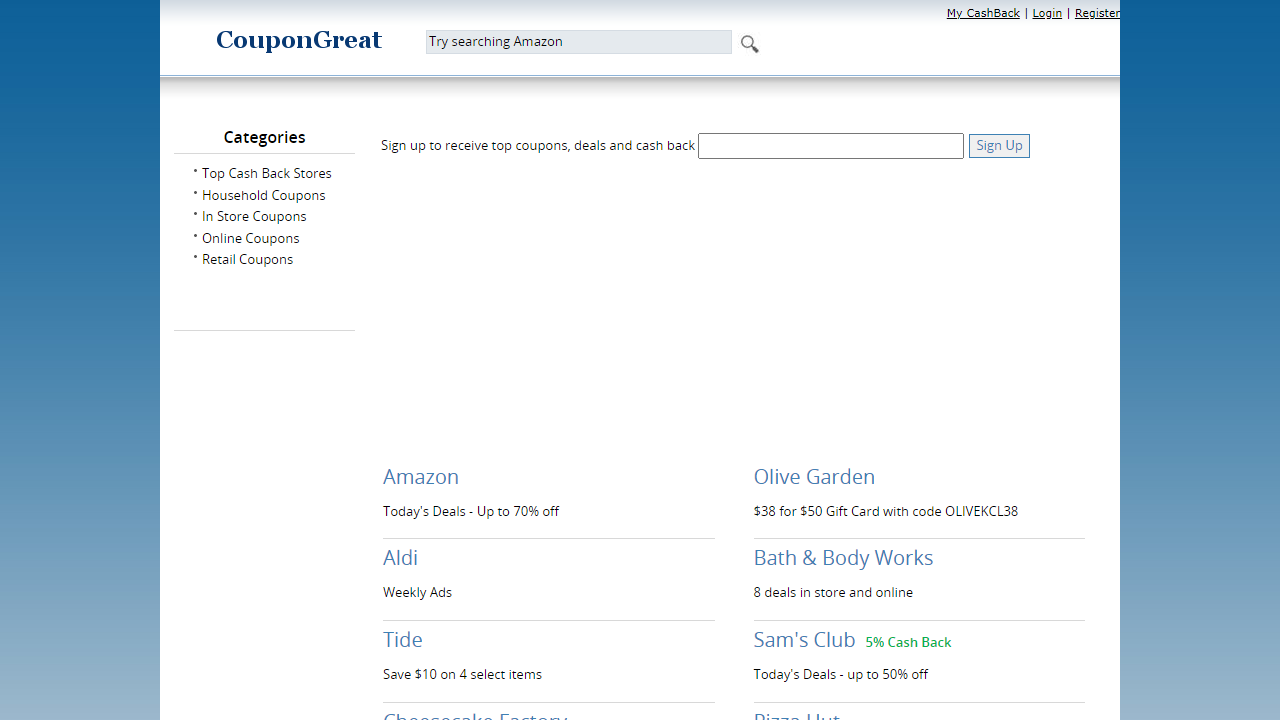Open the Amazon store heading
This screenshot has height=720, width=1280.
[421, 477]
